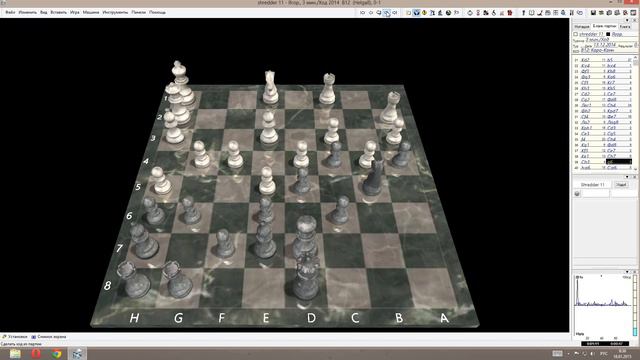The width and height of the screenshot is (640, 360).
Task: Switch to the Бланк партии tab
Action: (604, 26)
